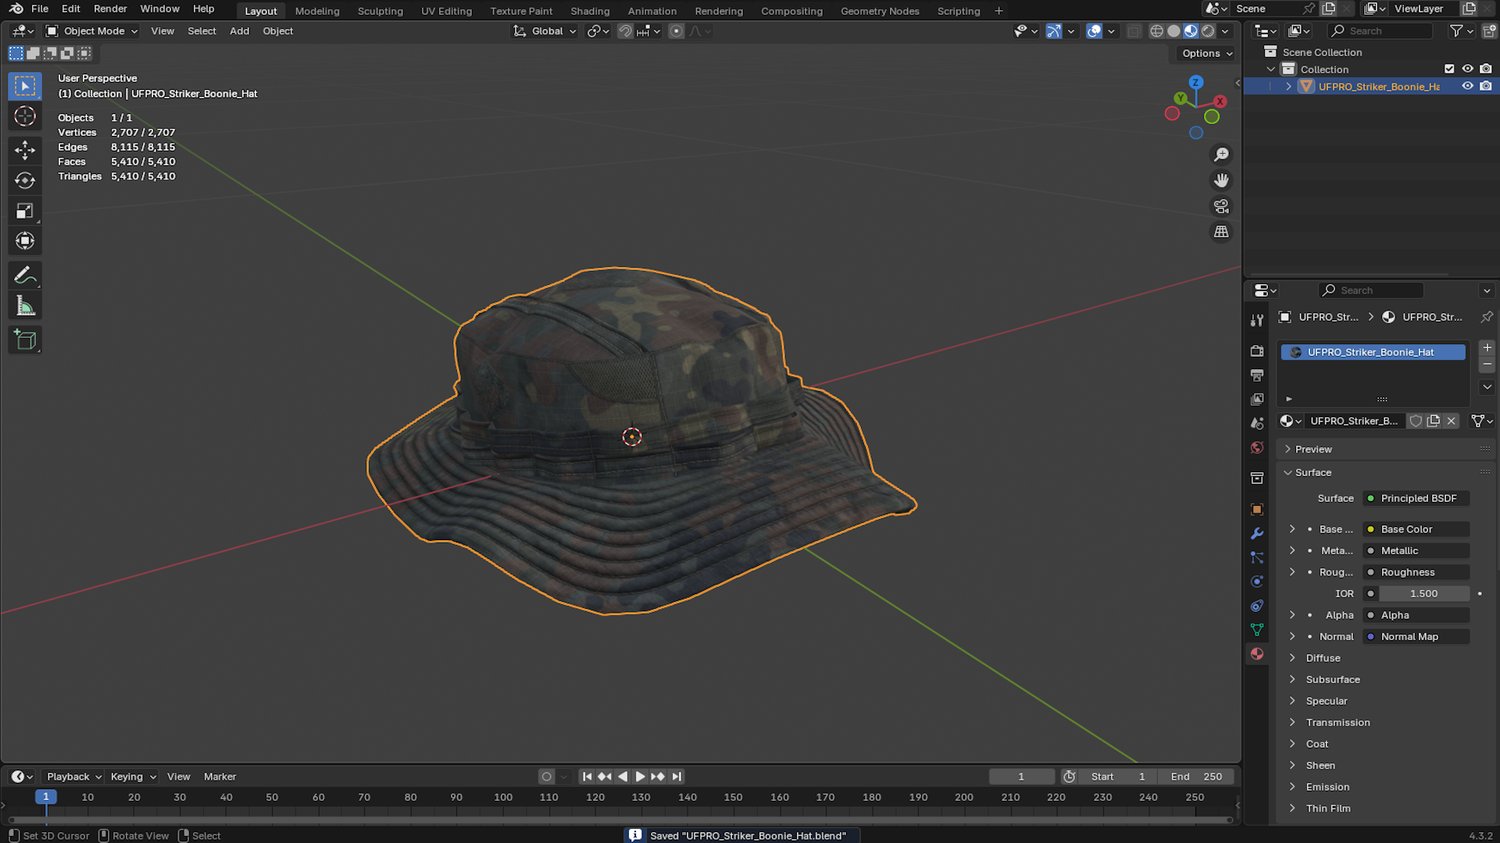Select the Measure tool
The image size is (1500, 843).
click(25, 306)
